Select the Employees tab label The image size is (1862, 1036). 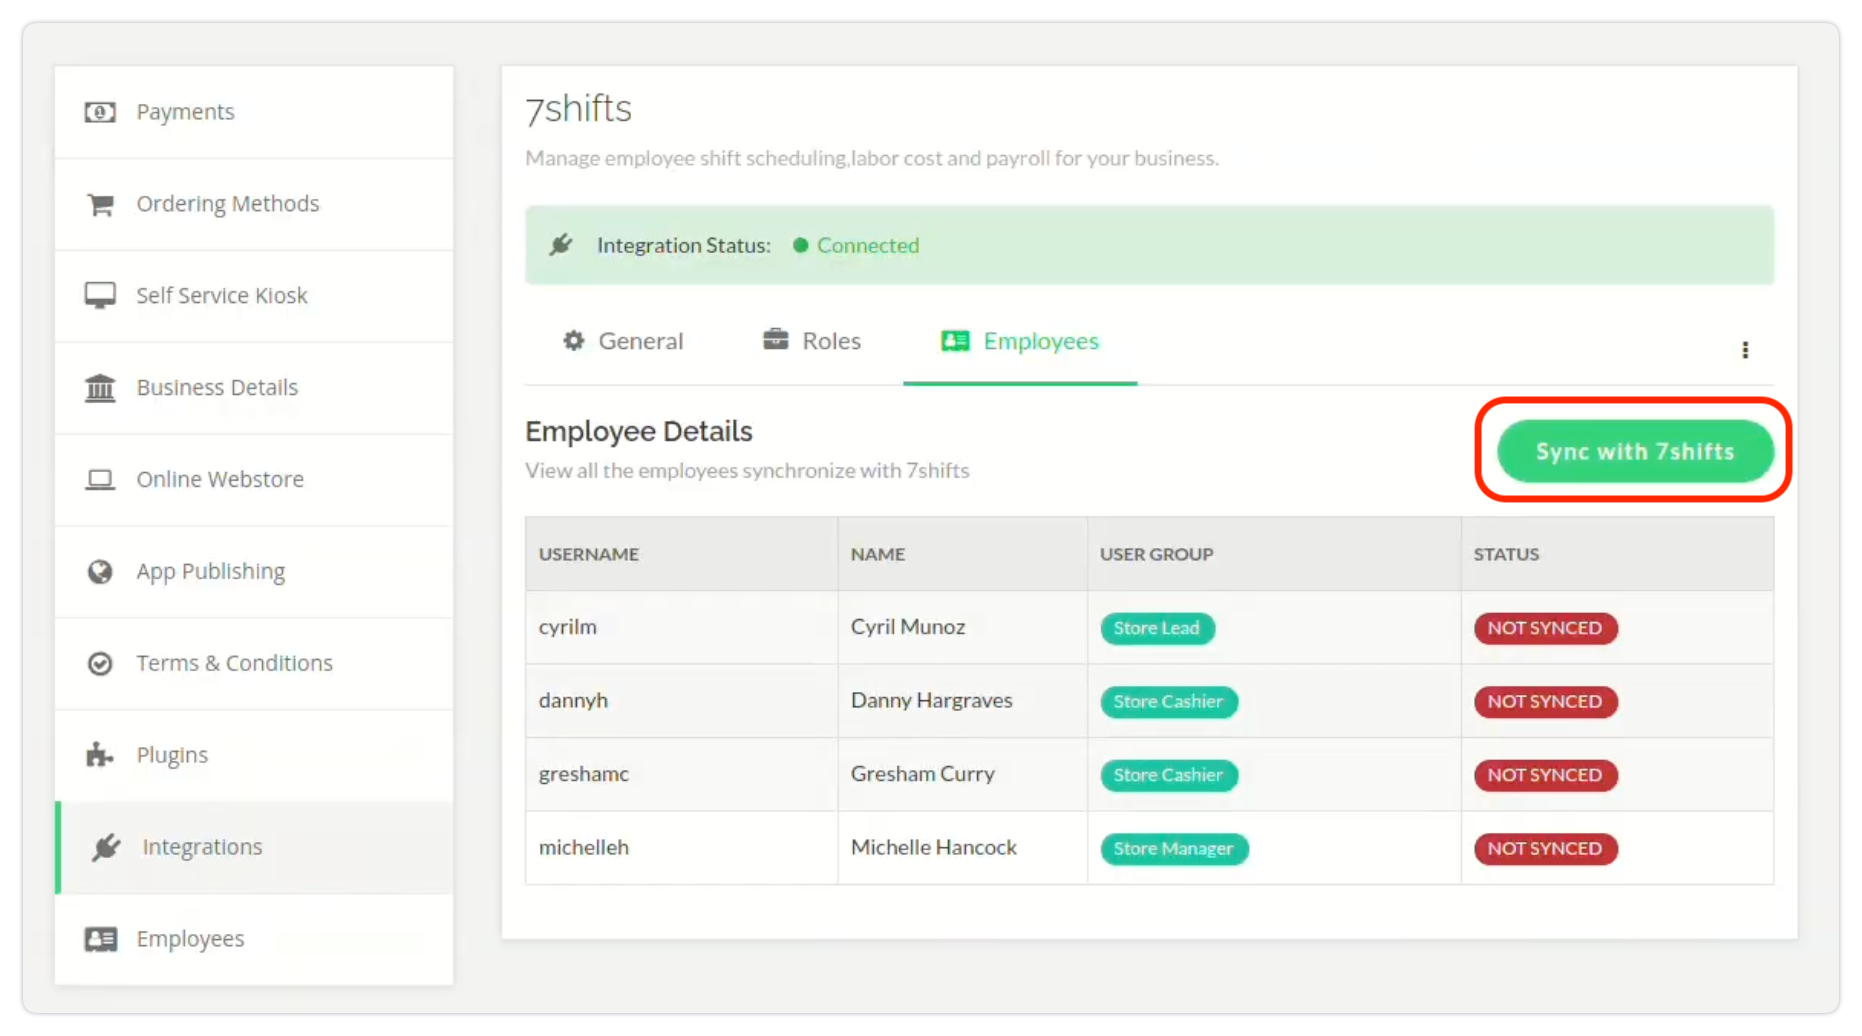pyautogui.click(x=1041, y=341)
